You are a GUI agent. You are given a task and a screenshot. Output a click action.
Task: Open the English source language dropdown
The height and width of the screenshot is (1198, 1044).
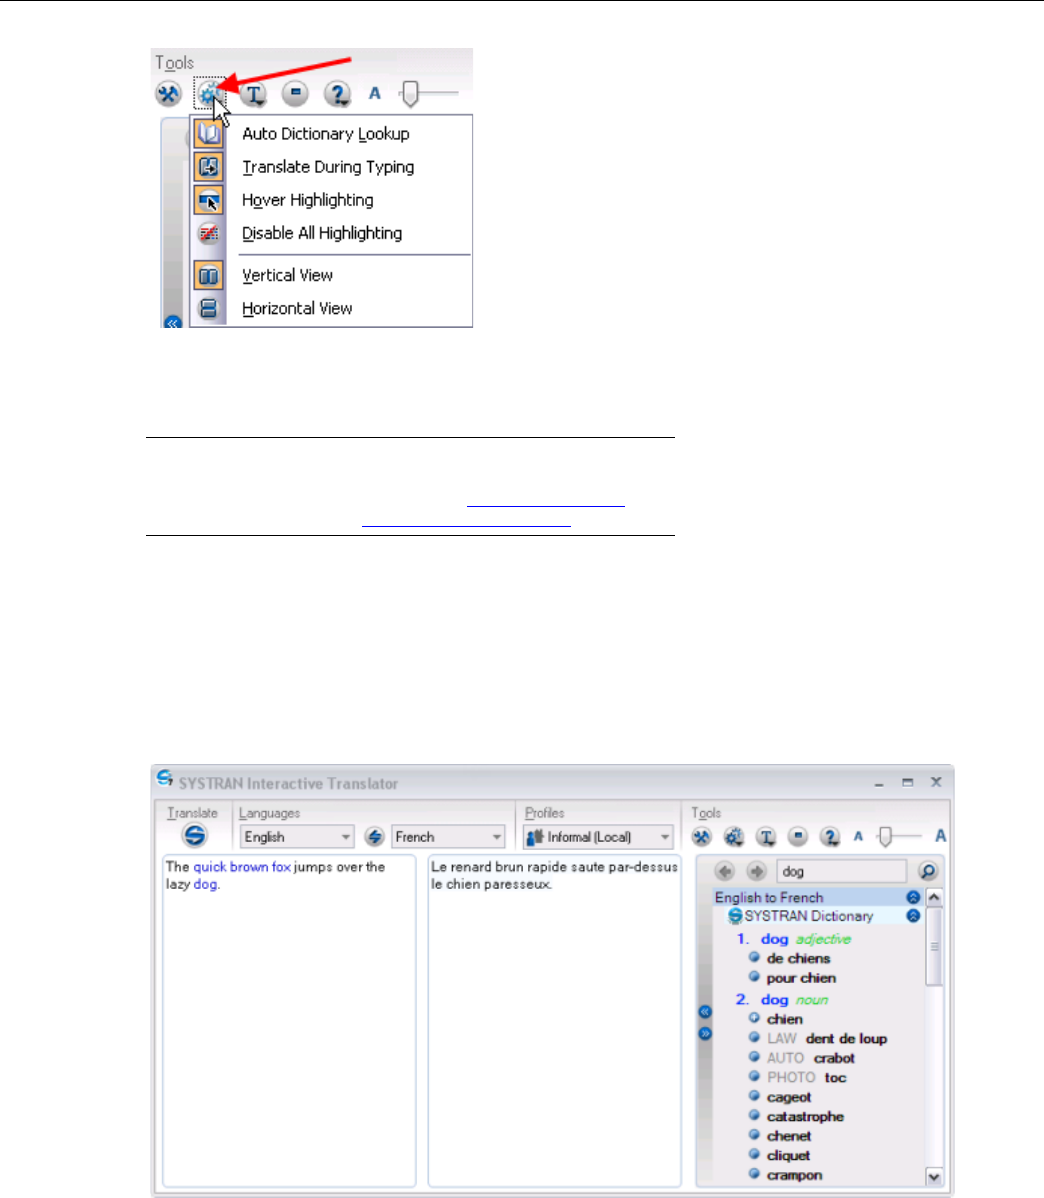(x=297, y=837)
